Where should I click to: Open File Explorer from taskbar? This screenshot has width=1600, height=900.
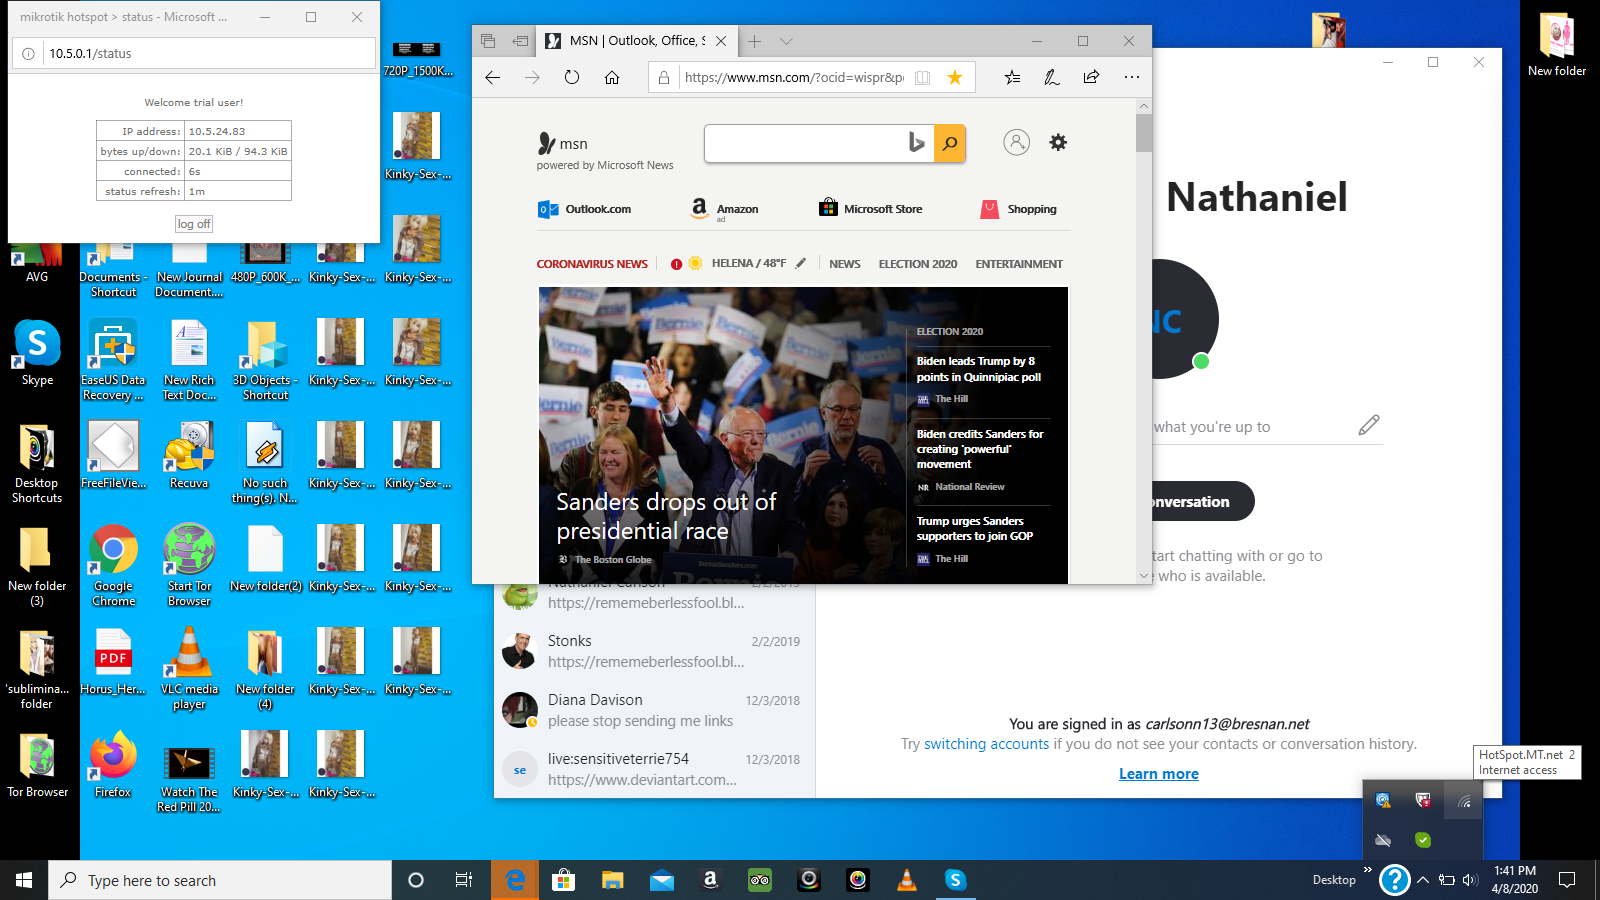[612, 880]
